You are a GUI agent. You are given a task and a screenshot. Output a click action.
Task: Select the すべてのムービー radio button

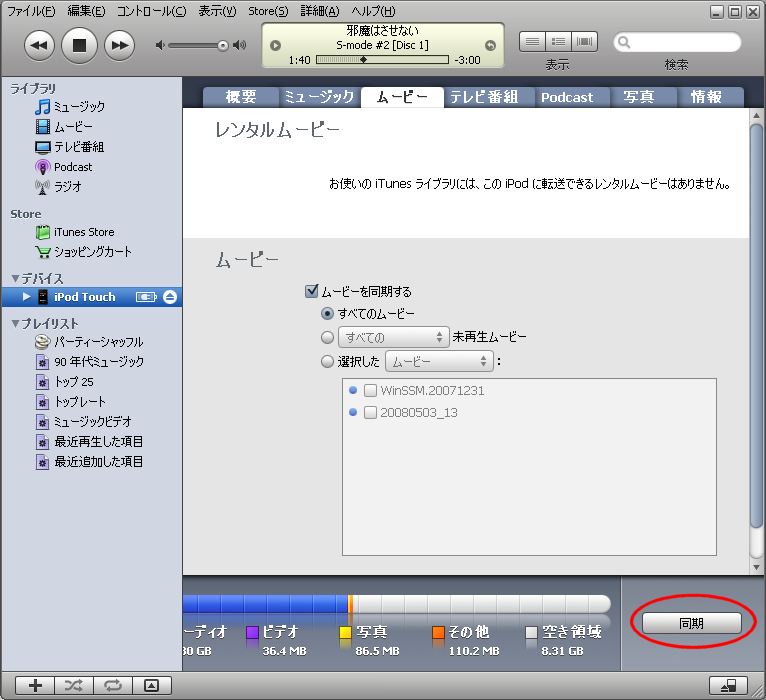[326, 314]
